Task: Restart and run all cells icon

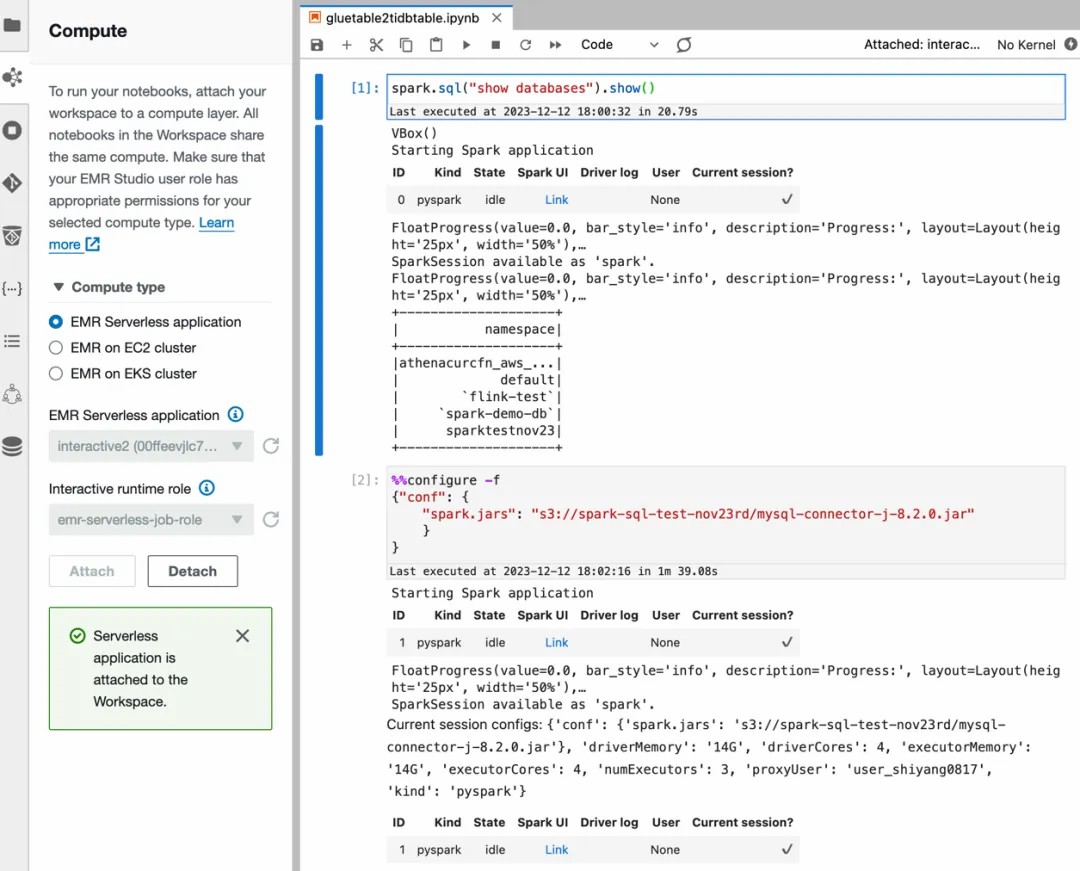Action: tap(555, 45)
